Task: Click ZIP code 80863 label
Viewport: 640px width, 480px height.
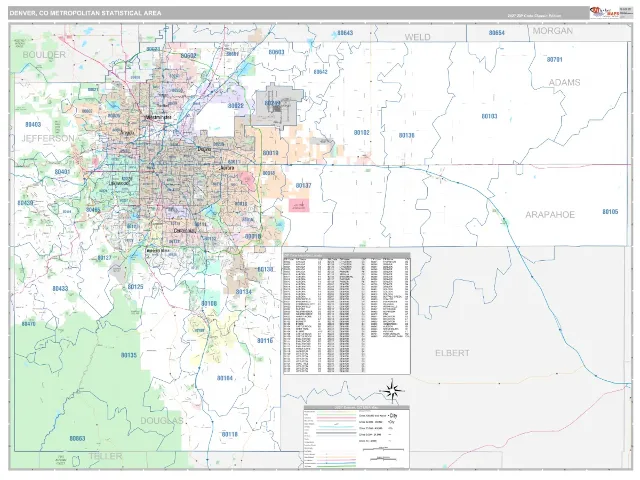Action: 77,439
